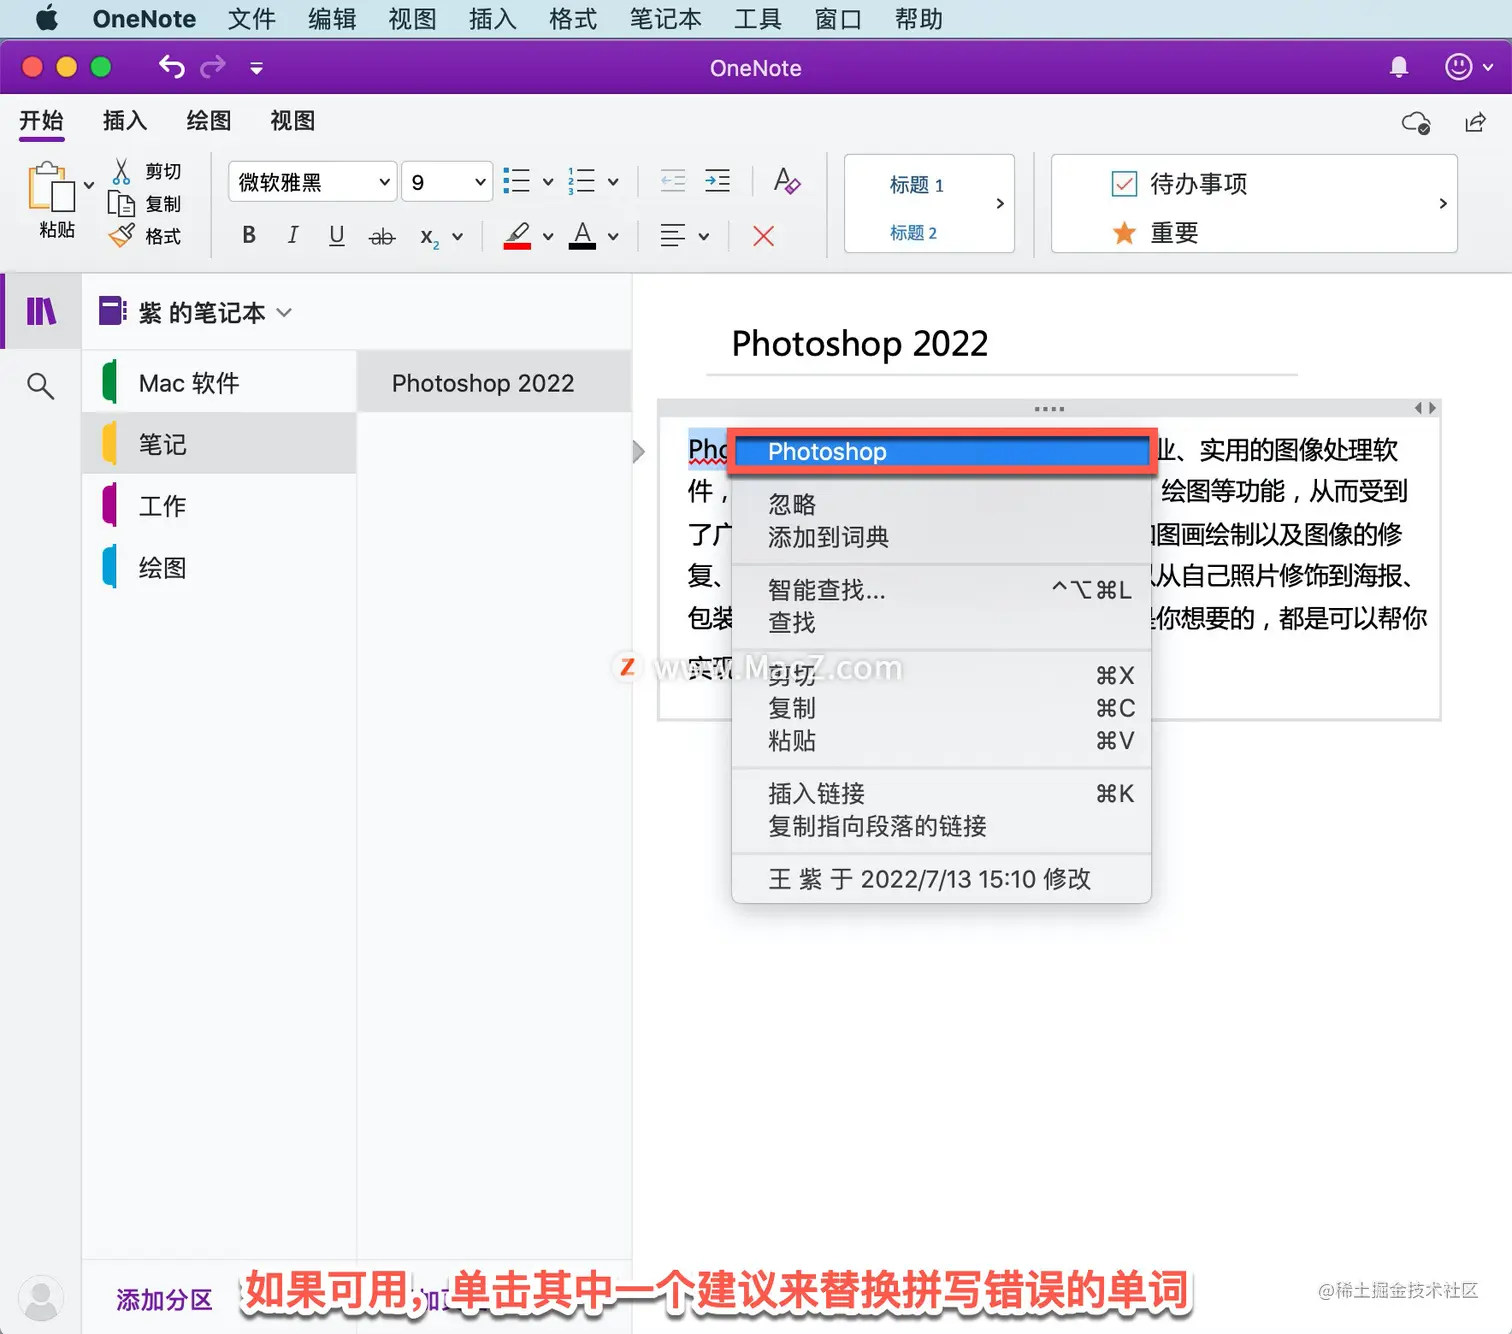This screenshot has height=1334, width=1512.
Task: Click the search magnifier icon
Action: [40, 385]
